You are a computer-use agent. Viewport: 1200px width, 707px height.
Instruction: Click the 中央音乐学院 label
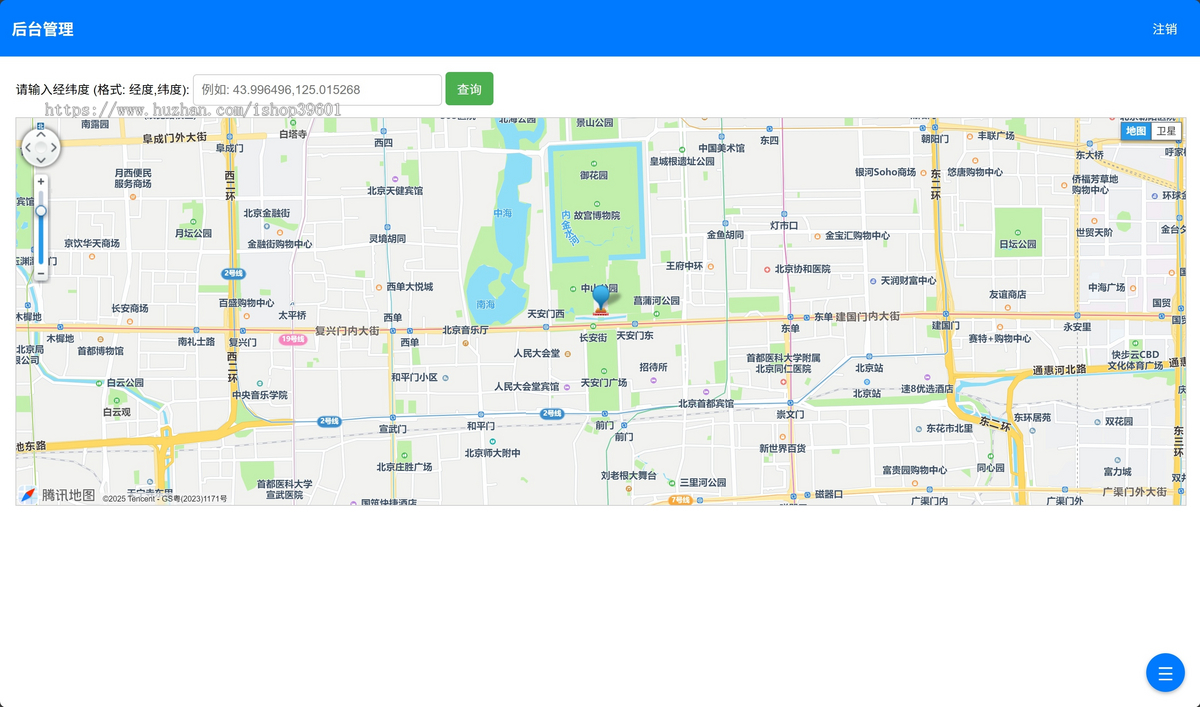[259, 395]
